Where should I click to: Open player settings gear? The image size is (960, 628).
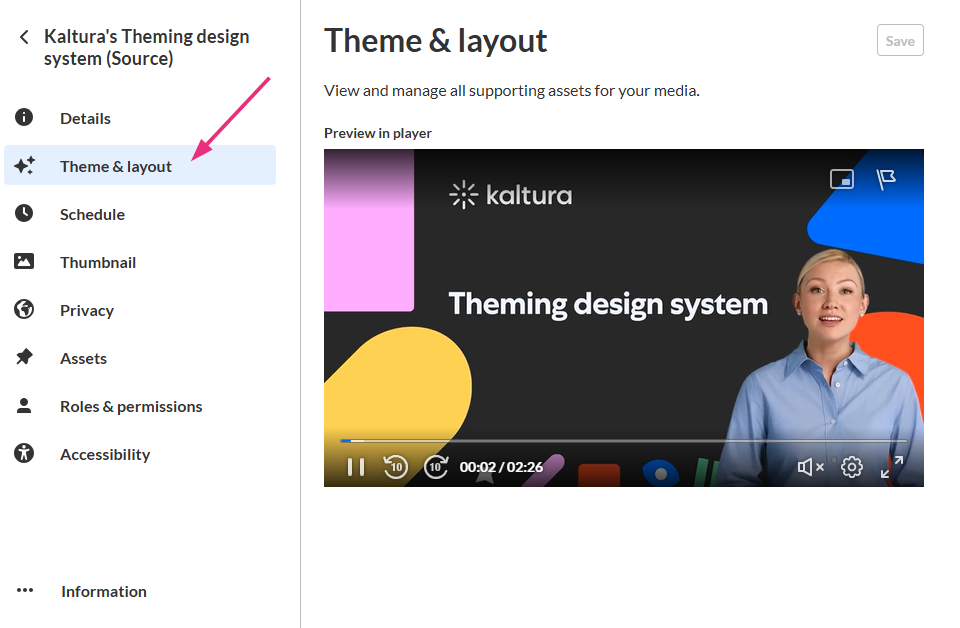[852, 467]
